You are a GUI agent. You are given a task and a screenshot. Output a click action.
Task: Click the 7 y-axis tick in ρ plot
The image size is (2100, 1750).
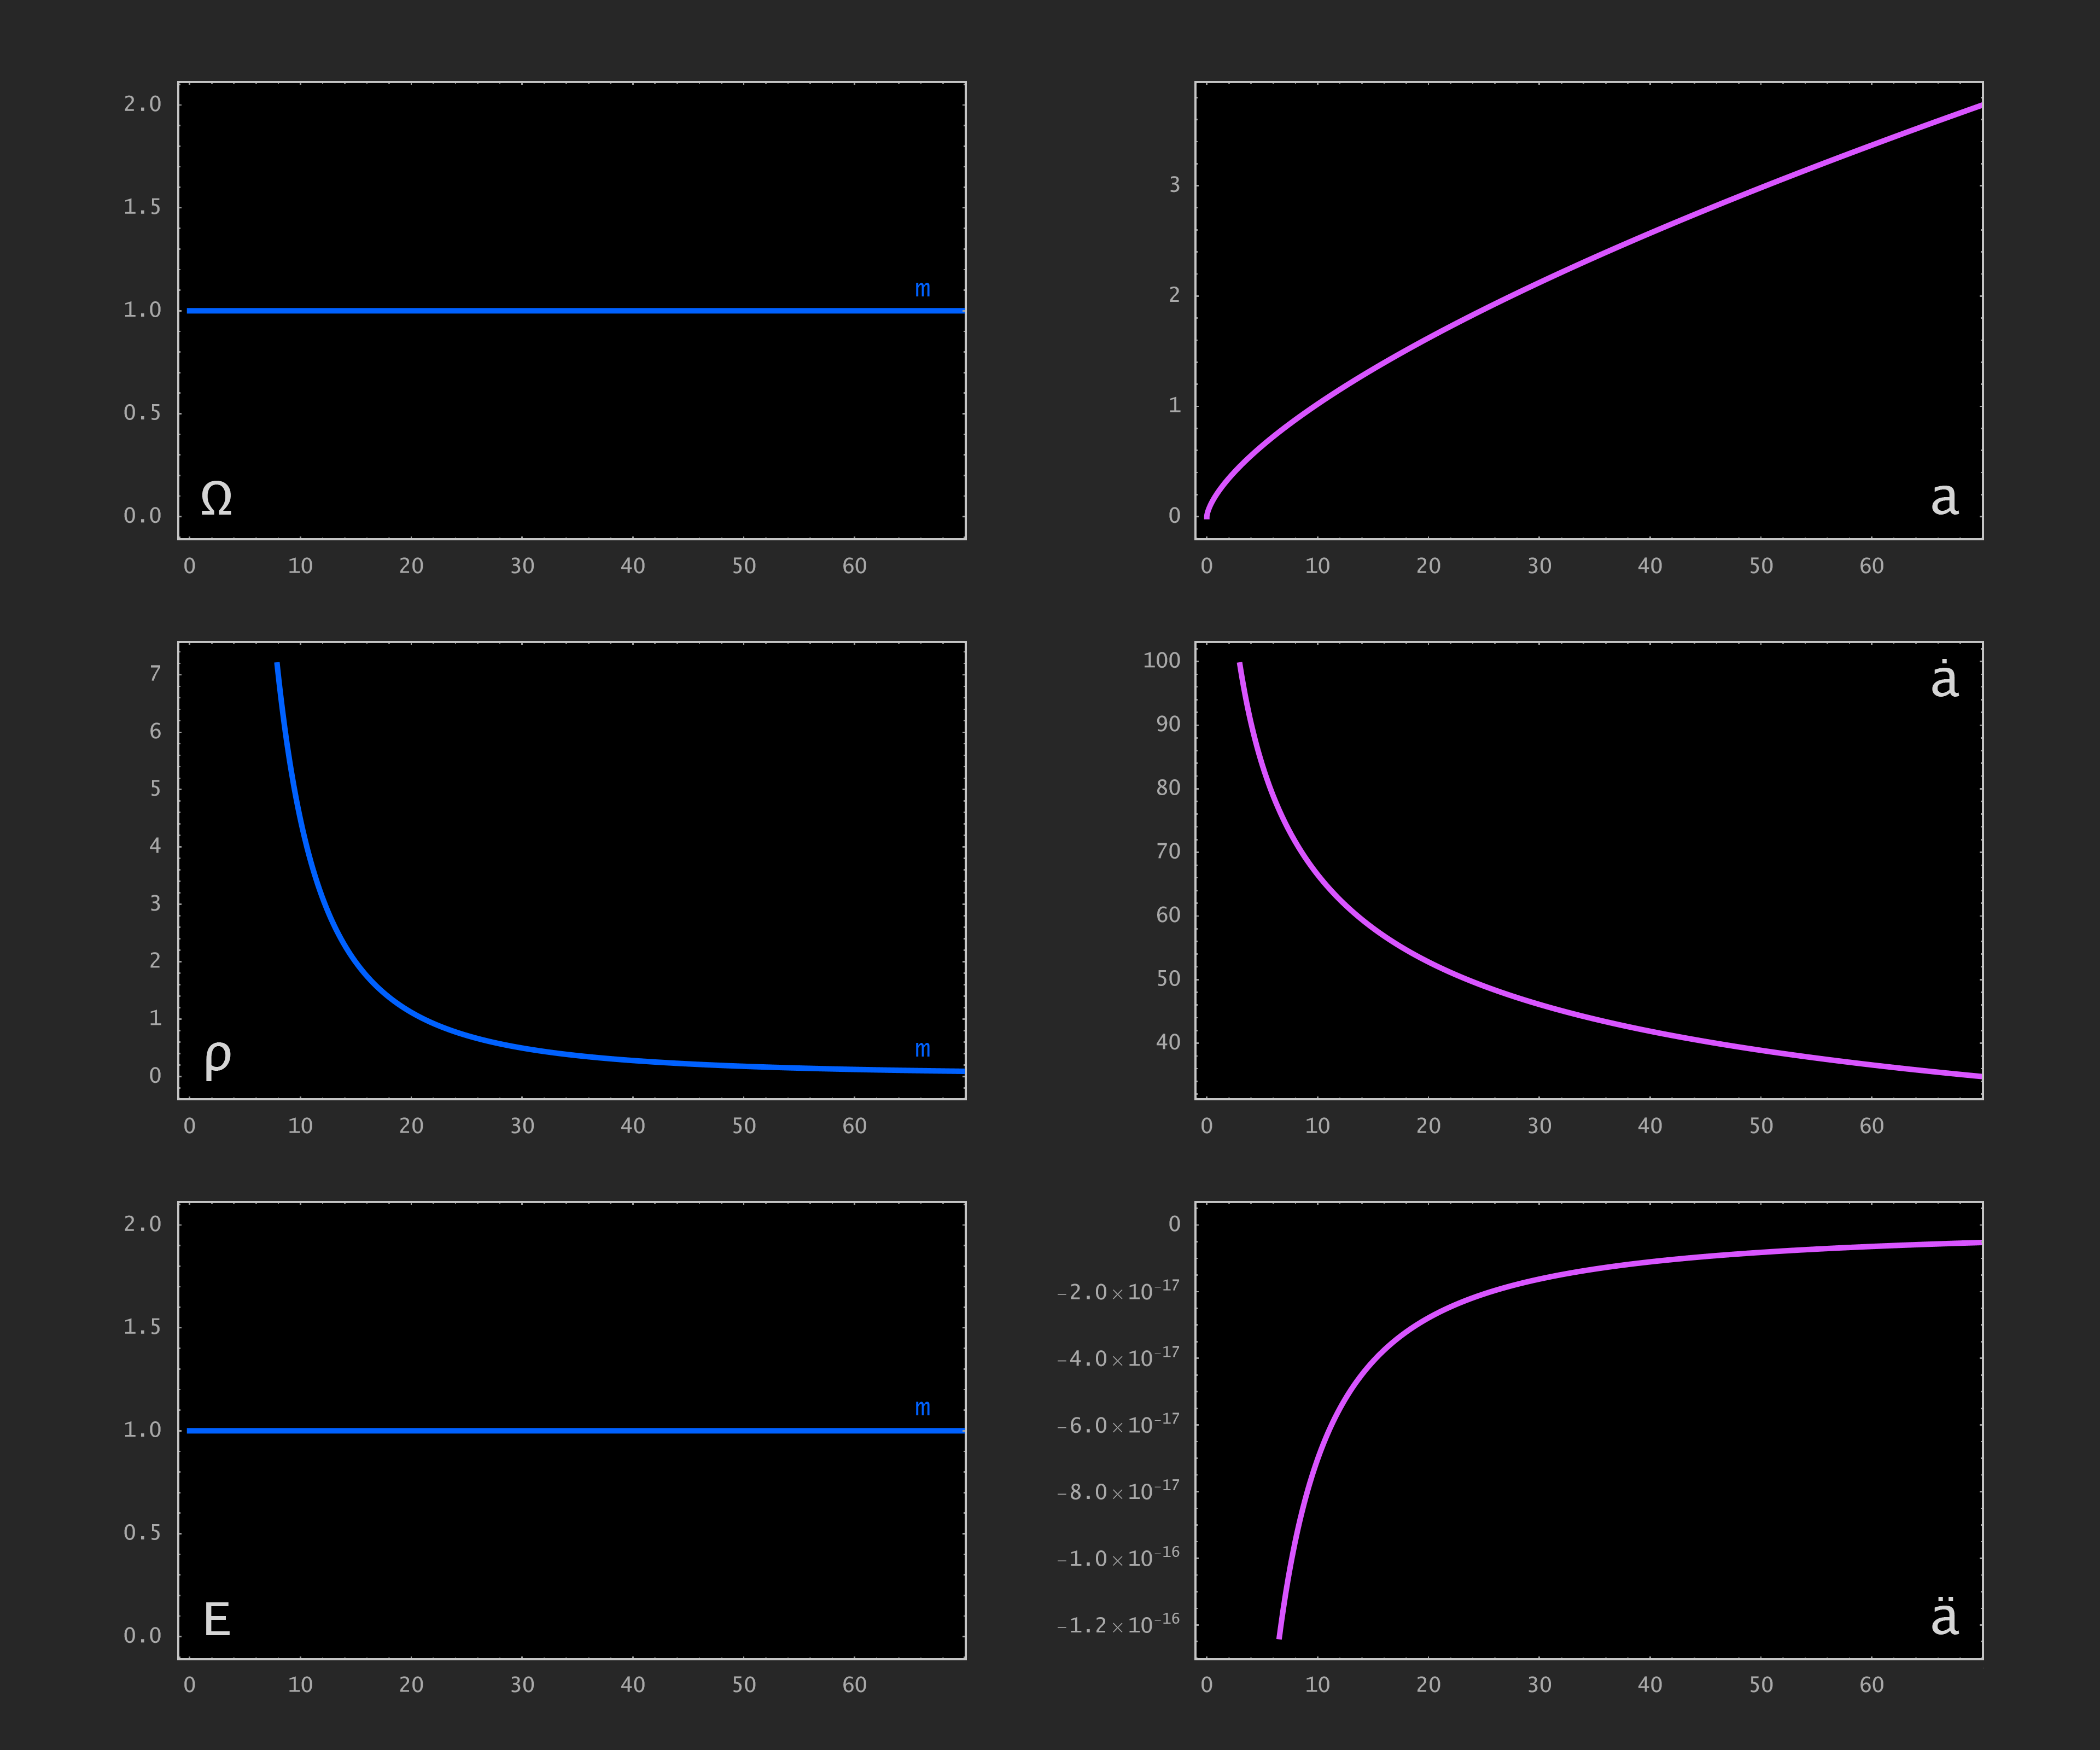[155, 674]
